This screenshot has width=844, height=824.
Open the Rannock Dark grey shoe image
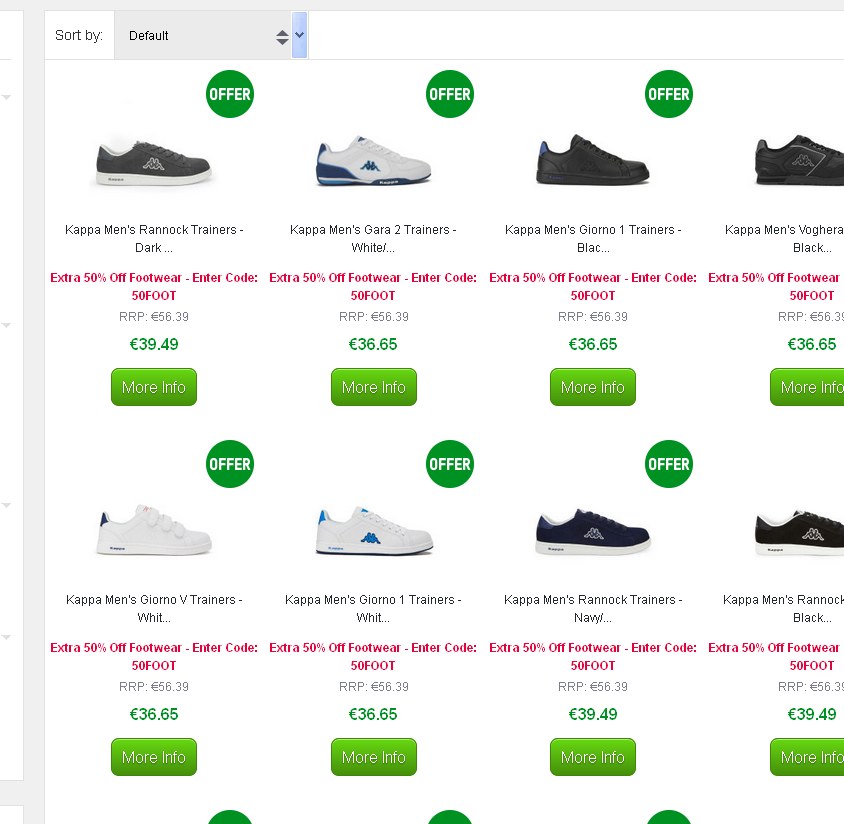154,160
